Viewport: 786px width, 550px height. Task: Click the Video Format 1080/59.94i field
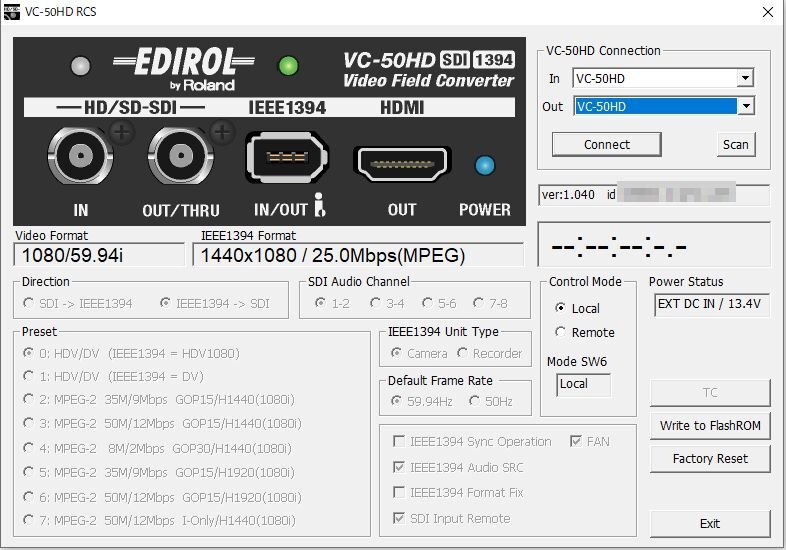[x=99, y=255]
